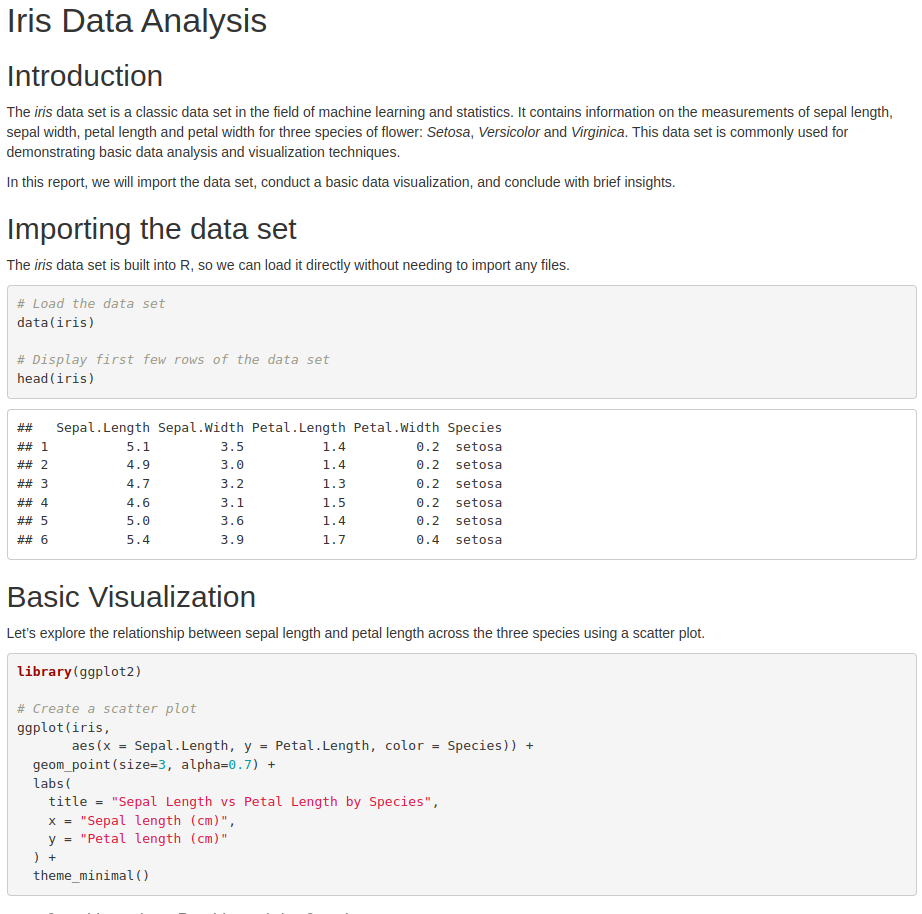Click the italic word Virginica
This screenshot has height=914, width=922.
[597, 132]
